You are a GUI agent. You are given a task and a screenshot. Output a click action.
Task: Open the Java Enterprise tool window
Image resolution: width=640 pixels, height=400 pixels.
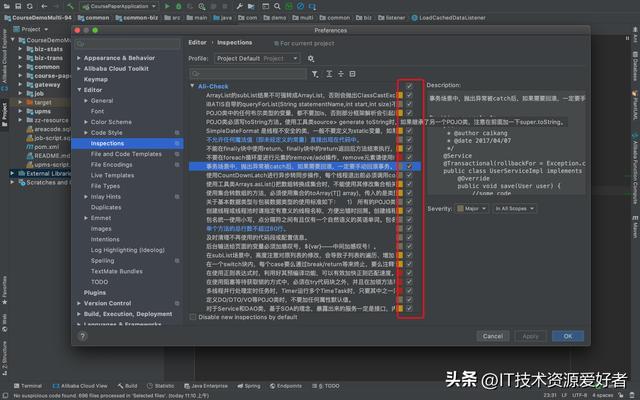click(x=206, y=386)
